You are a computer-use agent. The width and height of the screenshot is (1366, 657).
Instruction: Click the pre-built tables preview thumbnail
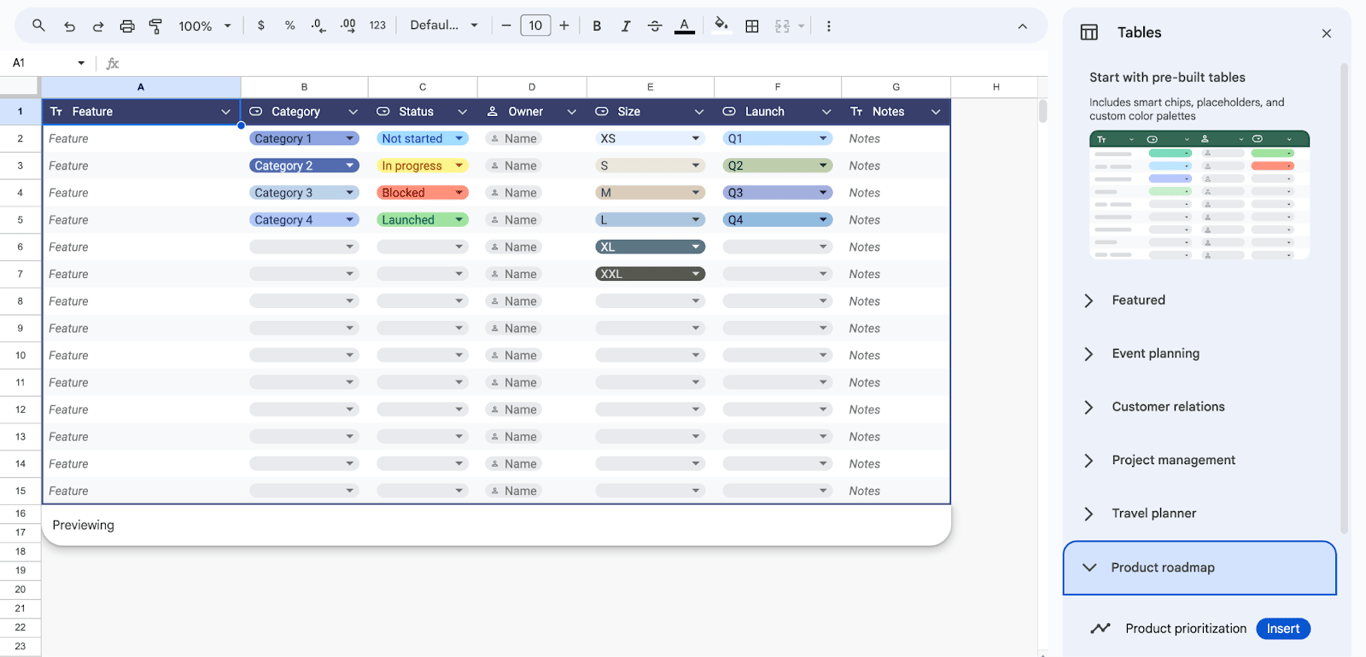1199,195
